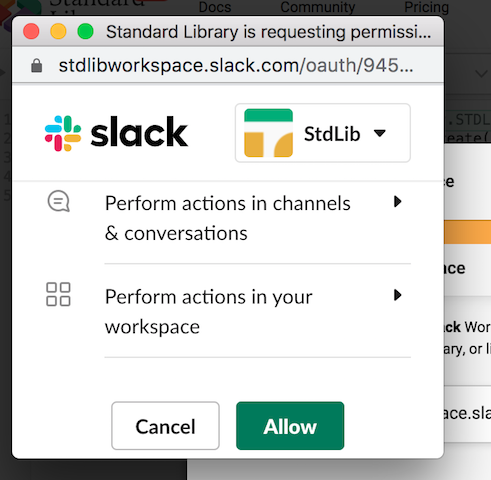
Task: Select "Perform actions in channels & conversations"
Action: (x=228, y=218)
